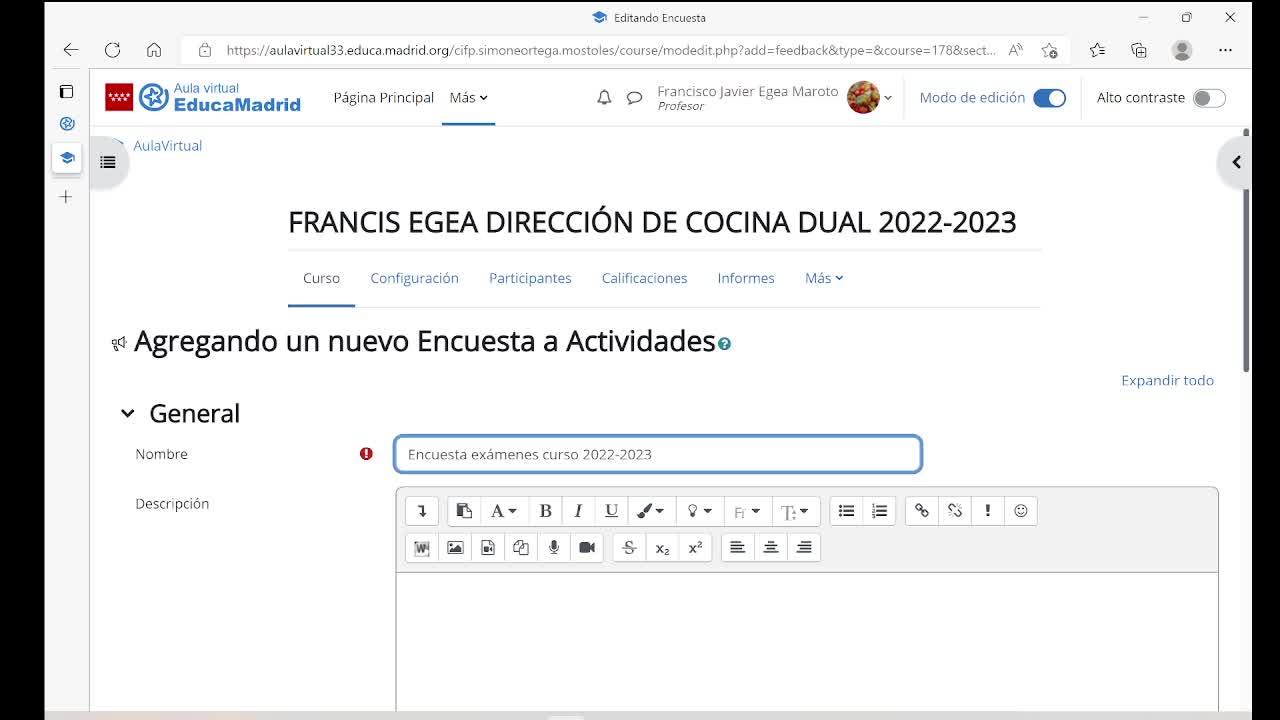Record audio with the microphone icon
The width and height of the screenshot is (1280, 720).
[554, 547]
